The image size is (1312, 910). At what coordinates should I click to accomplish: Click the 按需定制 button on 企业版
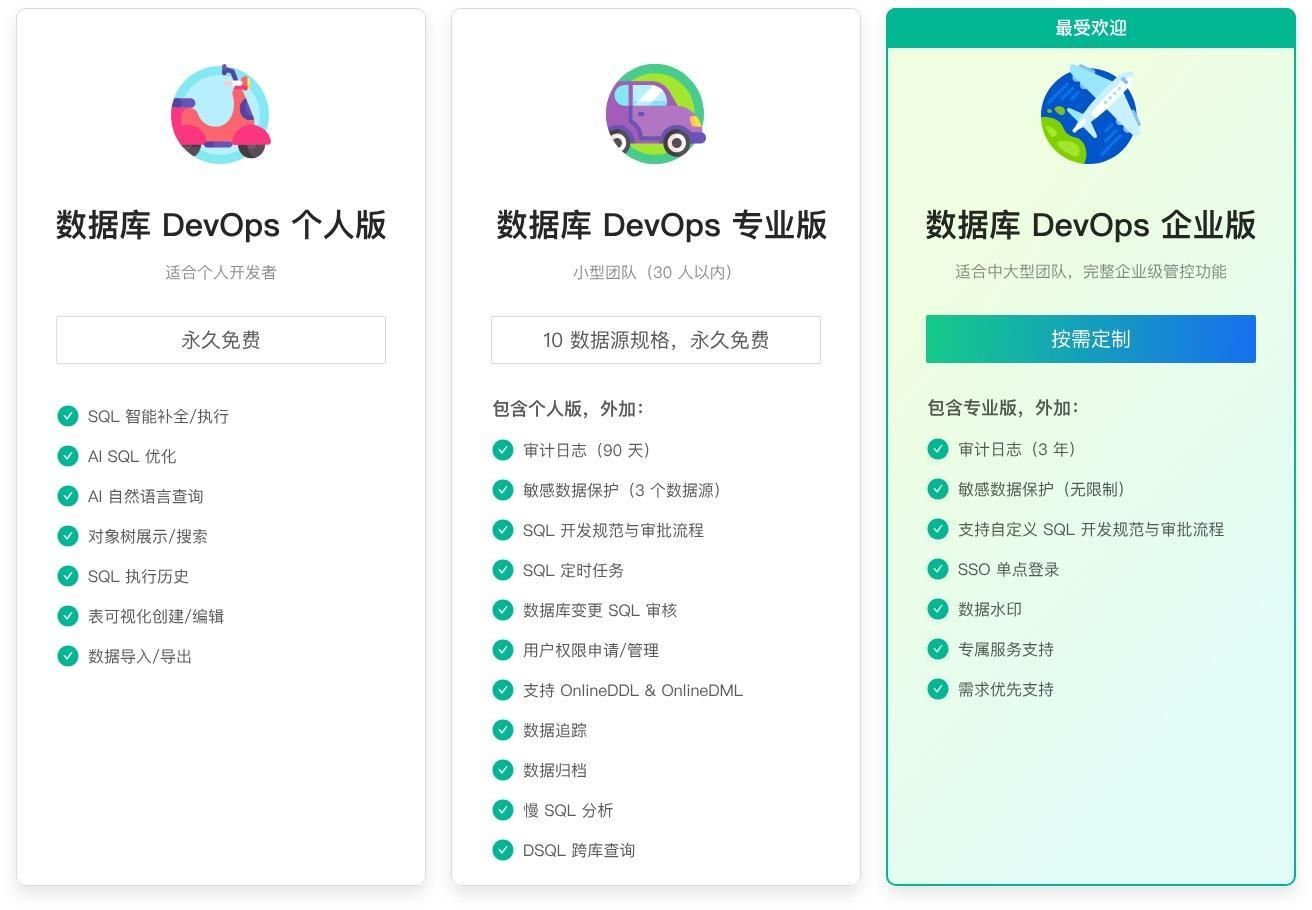click(1090, 339)
